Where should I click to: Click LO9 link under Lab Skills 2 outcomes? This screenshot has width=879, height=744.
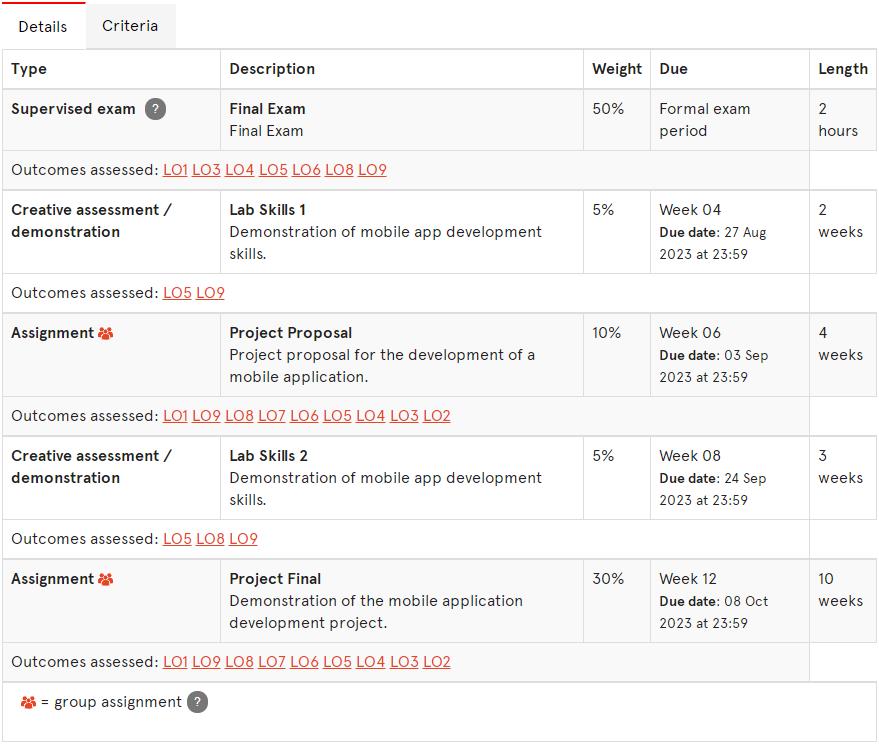tap(243, 539)
